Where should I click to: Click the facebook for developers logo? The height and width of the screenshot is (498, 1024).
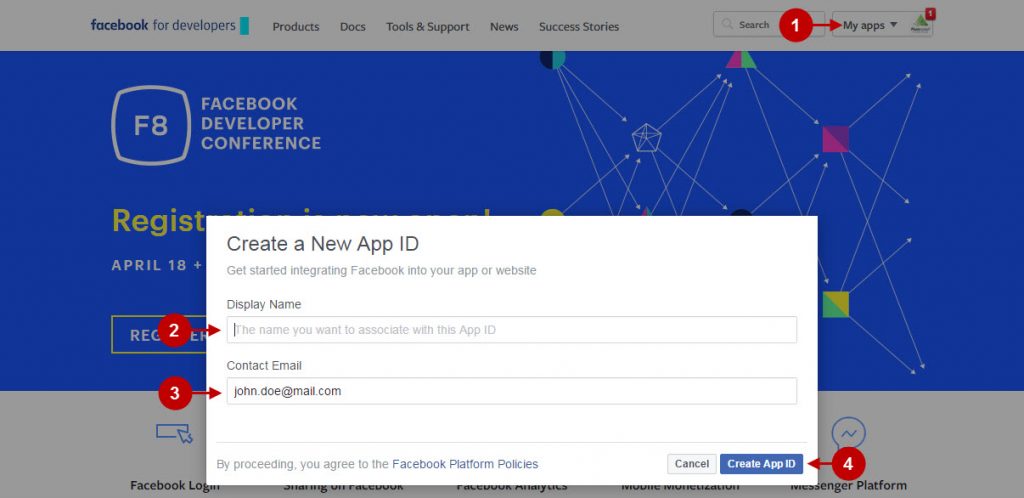click(x=169, y=25)
